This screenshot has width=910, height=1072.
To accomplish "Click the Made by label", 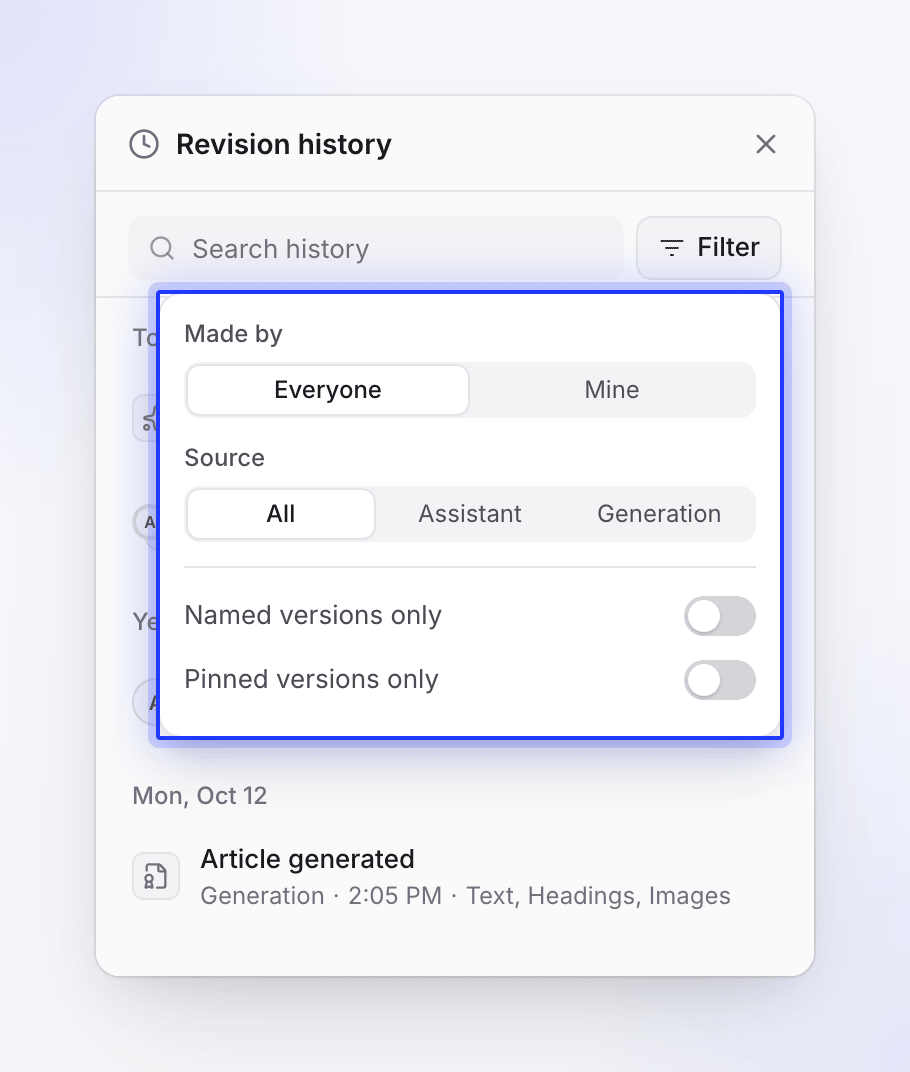I will pyautogui.click(x=233, y=334).
